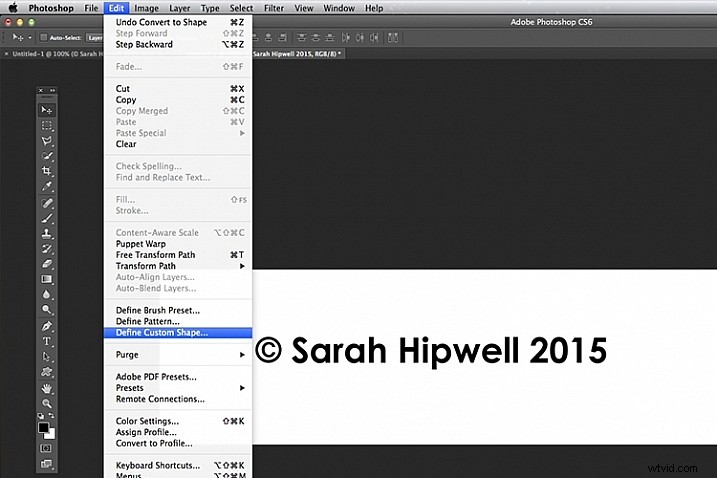Screen dimensions: 717x478
Task: Choose Step Backward in Edit menu
Action: (x=178, y=44)
